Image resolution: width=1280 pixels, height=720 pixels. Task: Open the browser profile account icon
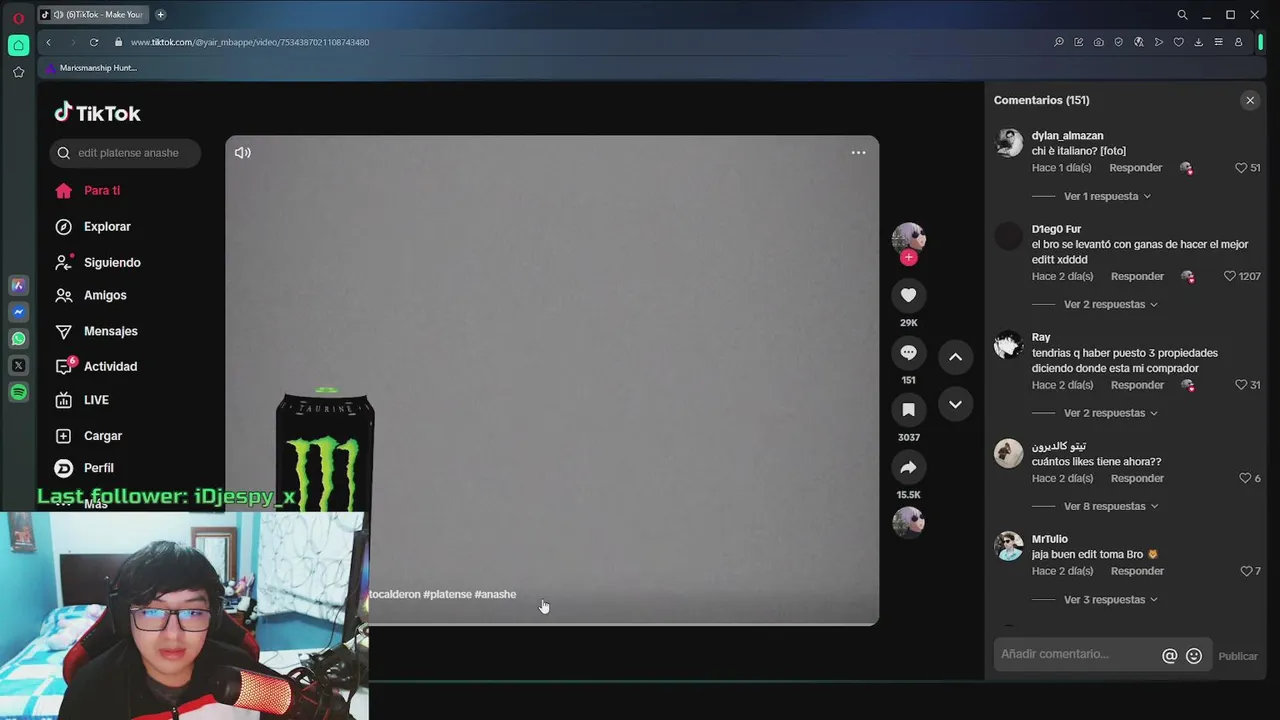coord(1239,42)
